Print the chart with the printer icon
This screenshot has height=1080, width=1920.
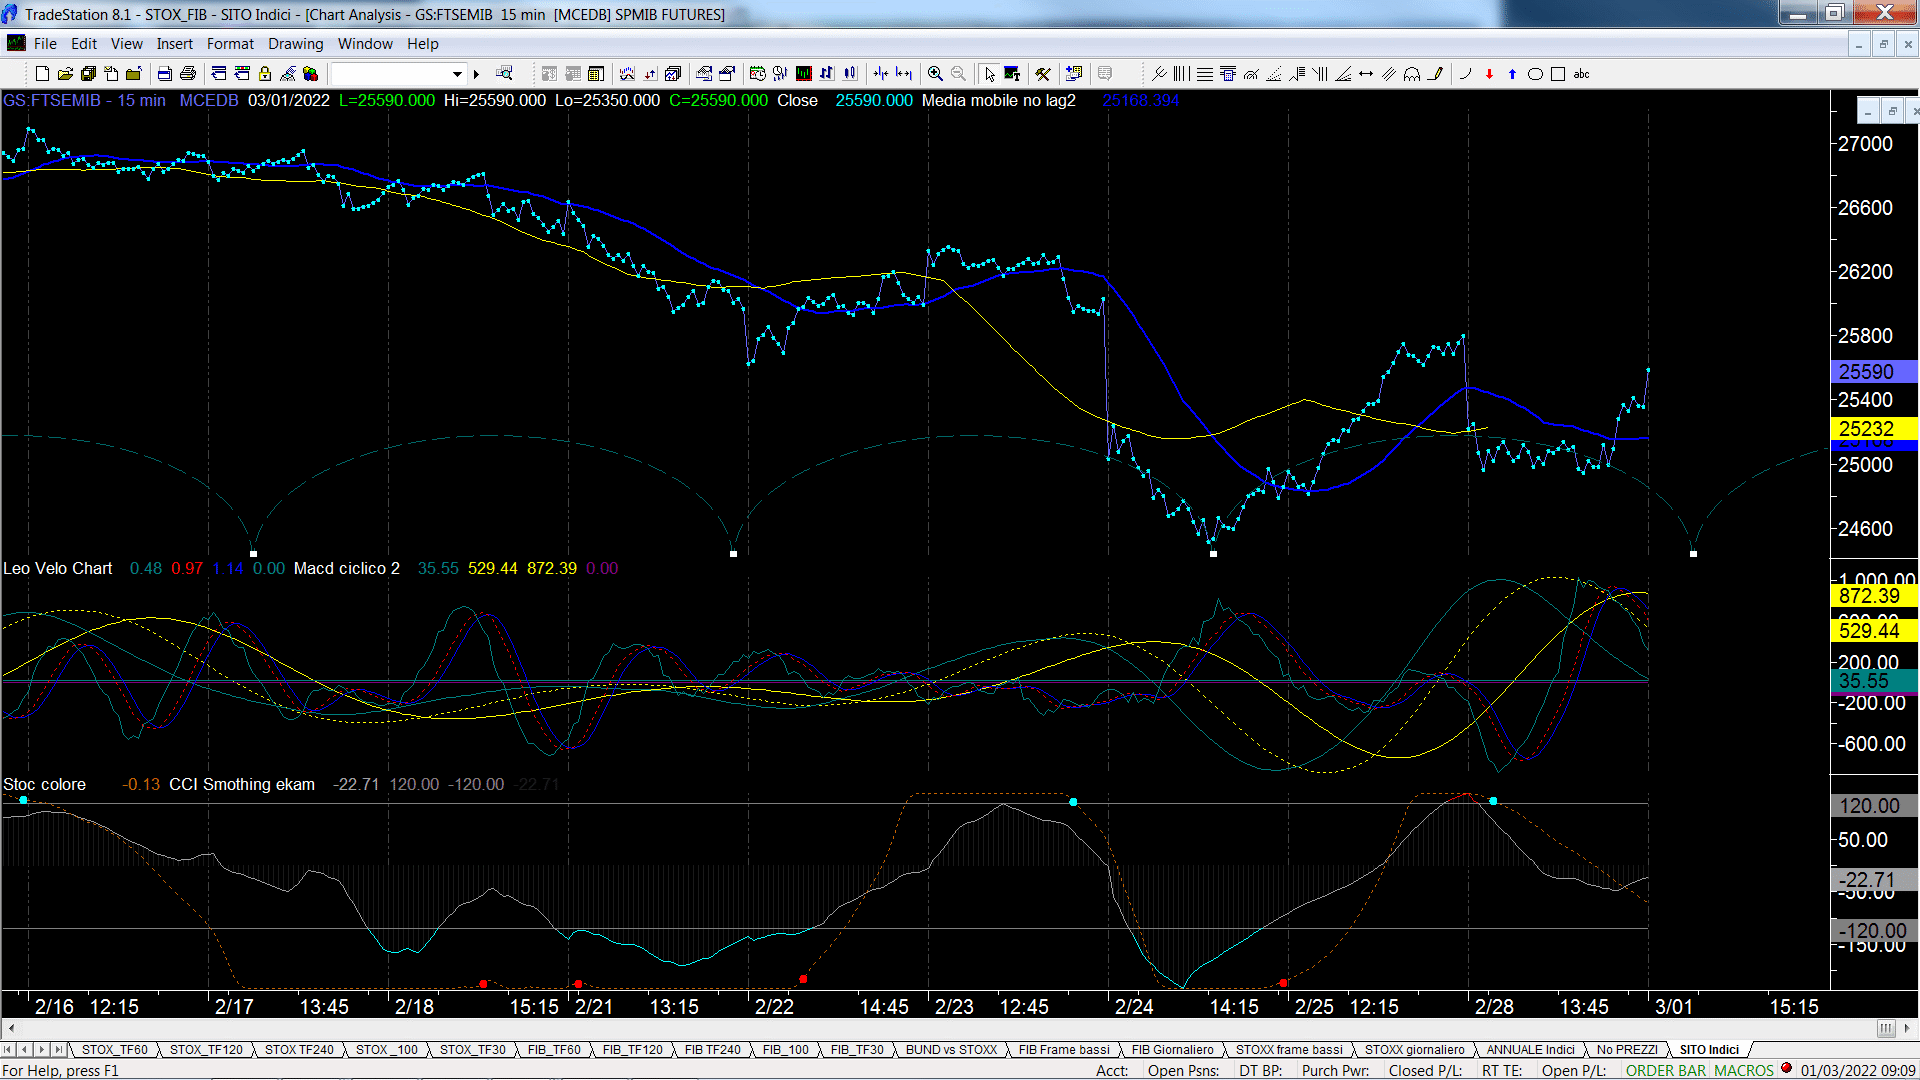(x=187, y=74)
